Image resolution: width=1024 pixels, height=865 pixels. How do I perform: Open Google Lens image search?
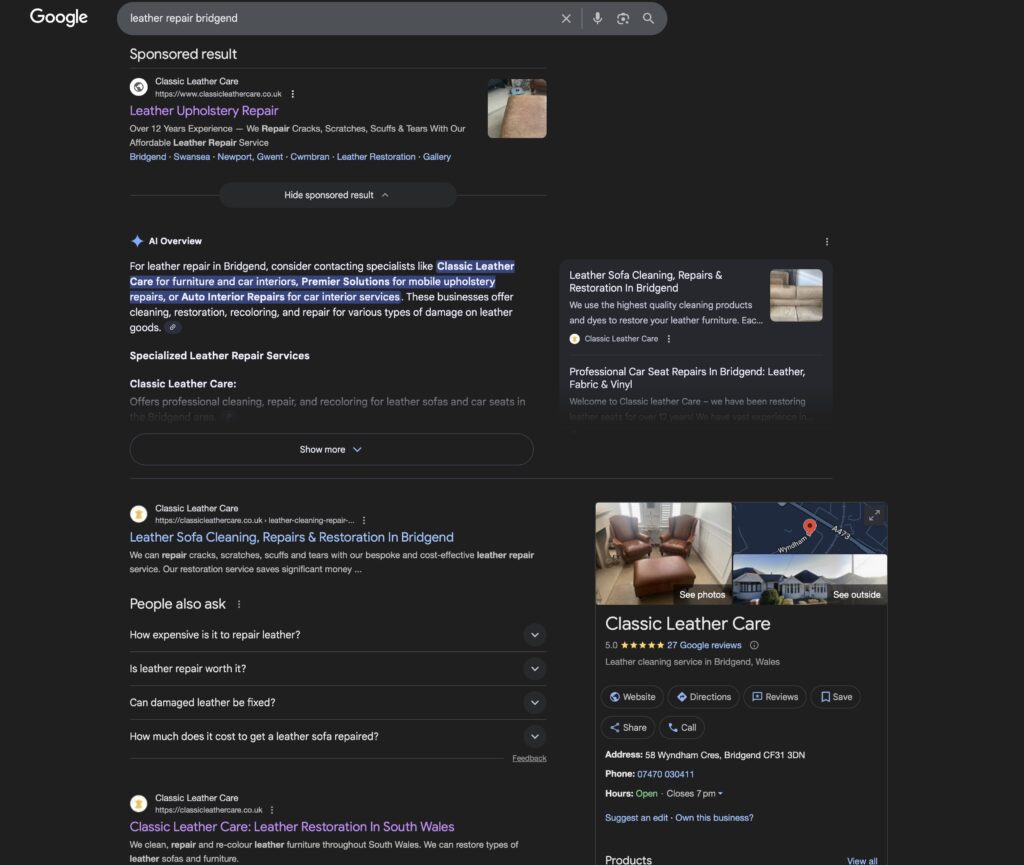tap(623, 18)
